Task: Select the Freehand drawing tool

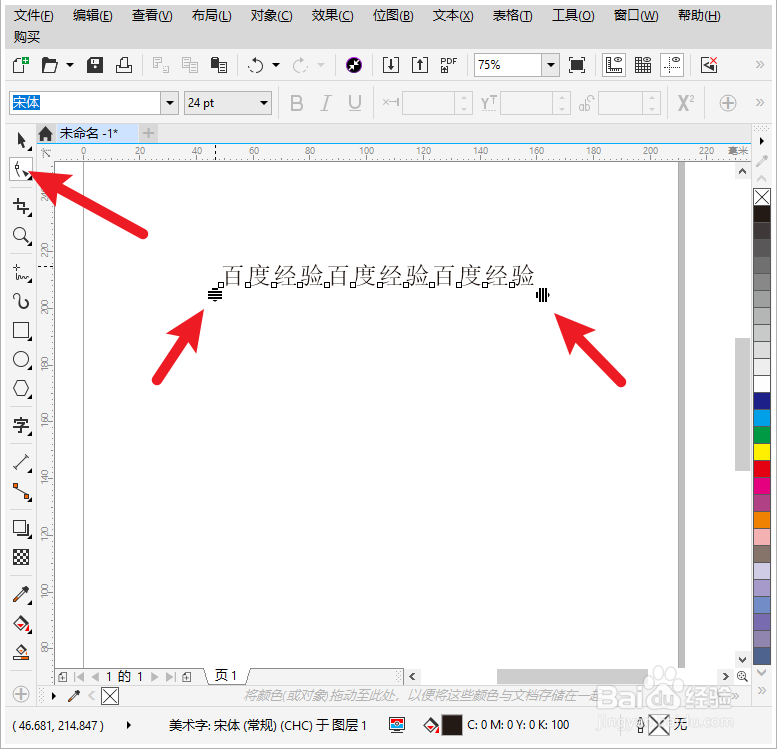Action: point(21,273)
